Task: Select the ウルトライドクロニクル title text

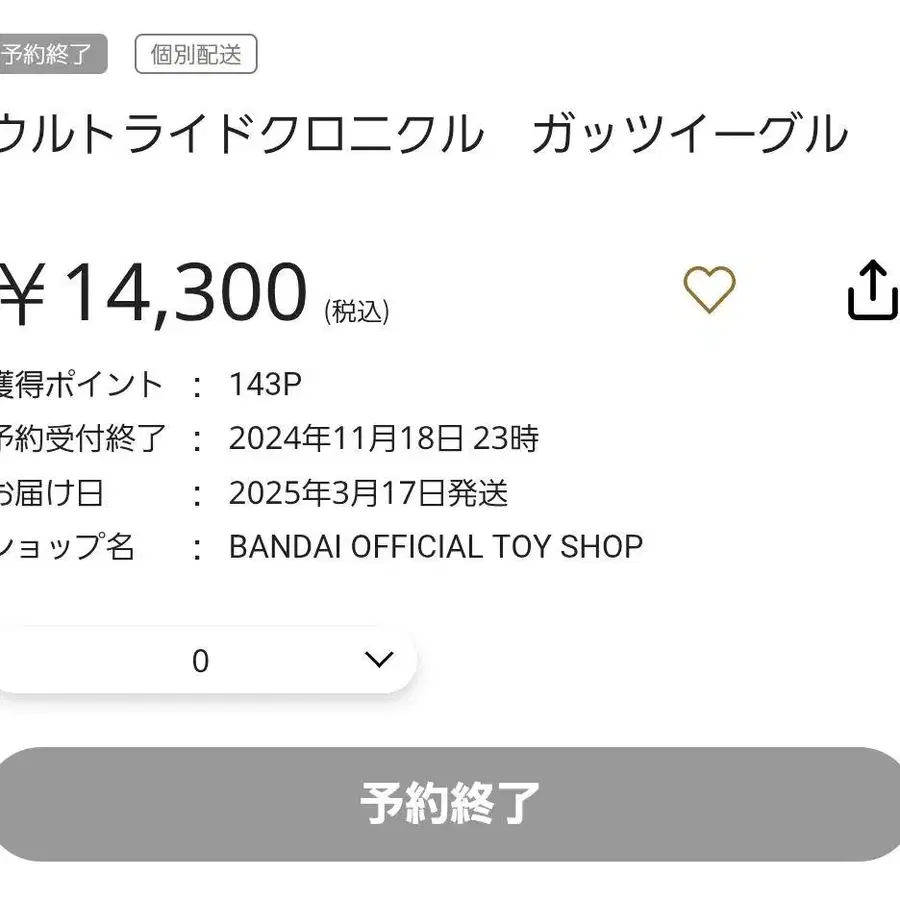Action: pyautogui.click(x=242, y=134)
